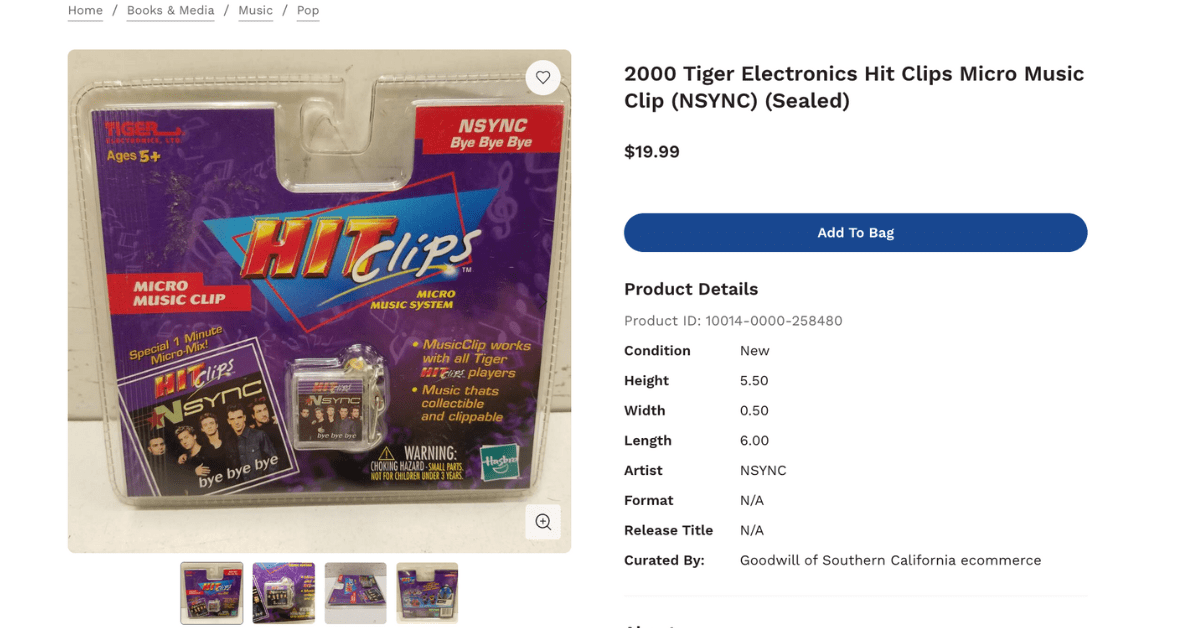The image size is (1200, 628).
Task: Open the Pop breadcrumb category
Action: tap(308, 11)
